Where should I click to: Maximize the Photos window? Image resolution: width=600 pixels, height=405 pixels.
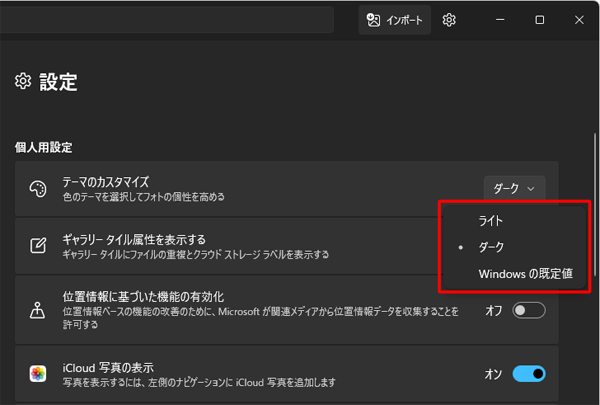coord(540,20)
